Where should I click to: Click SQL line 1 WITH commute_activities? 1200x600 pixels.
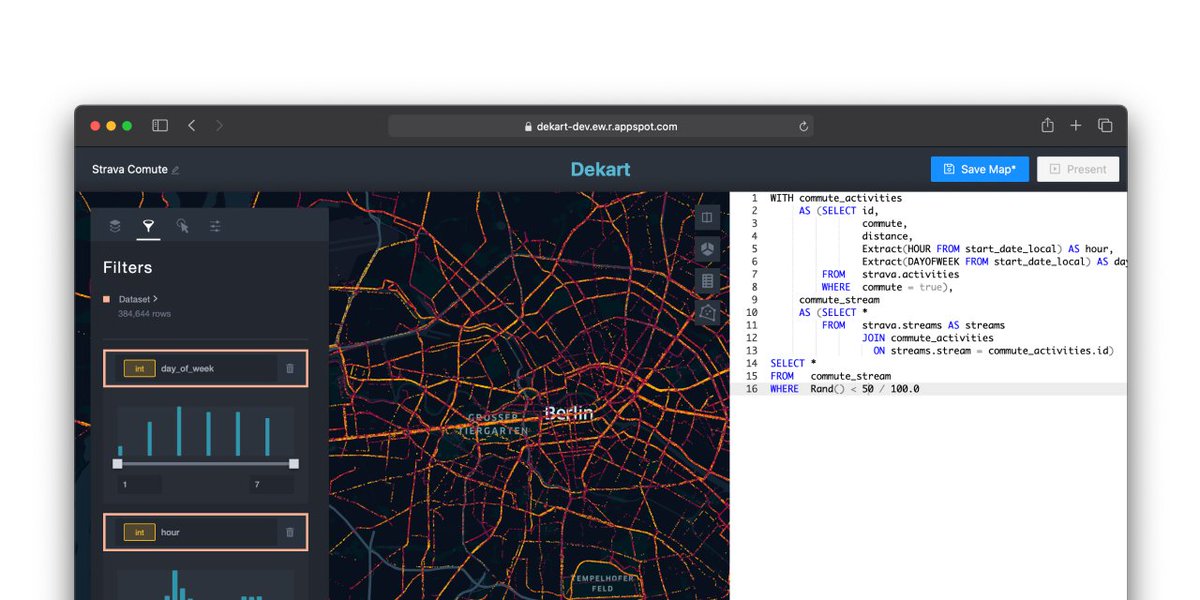pyautogui.click(x=836, y=198)
